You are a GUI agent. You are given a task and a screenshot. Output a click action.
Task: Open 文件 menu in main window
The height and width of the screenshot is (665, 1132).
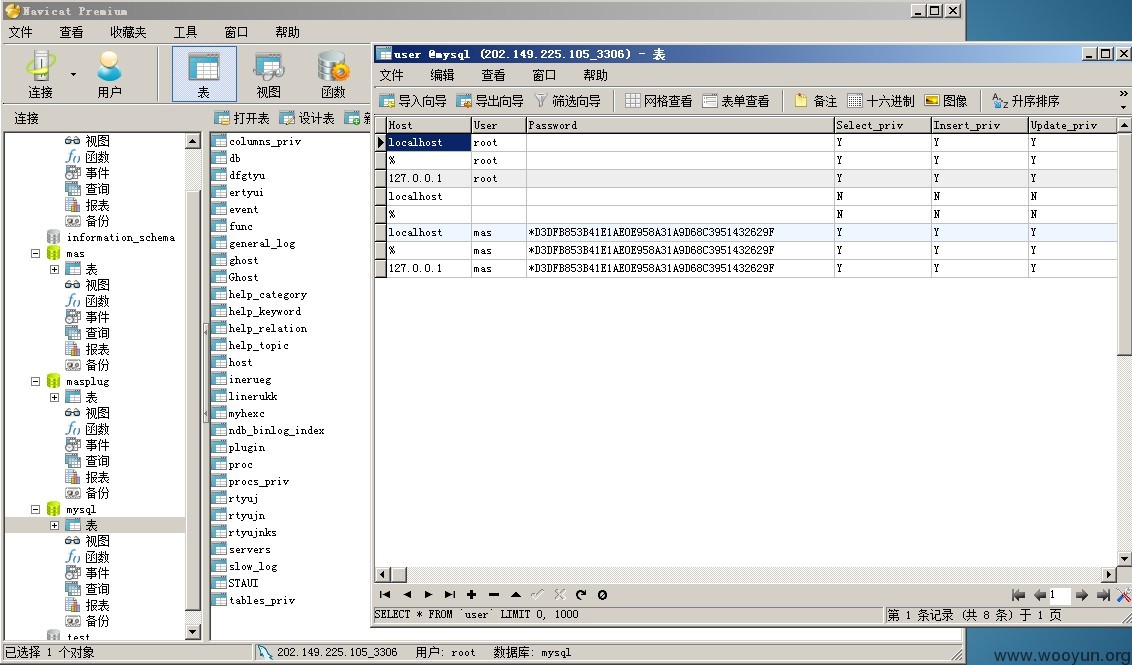pyautogui.click(x=20, y=32)
